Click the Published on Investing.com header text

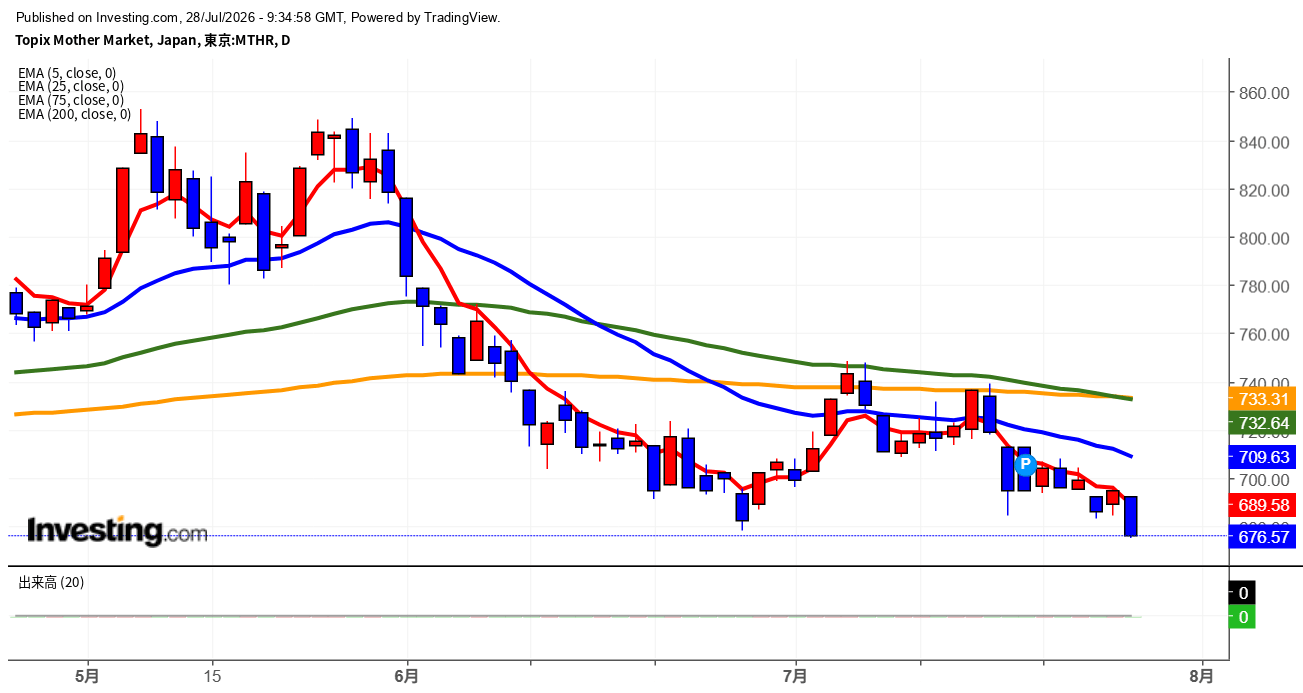[258, 17]
